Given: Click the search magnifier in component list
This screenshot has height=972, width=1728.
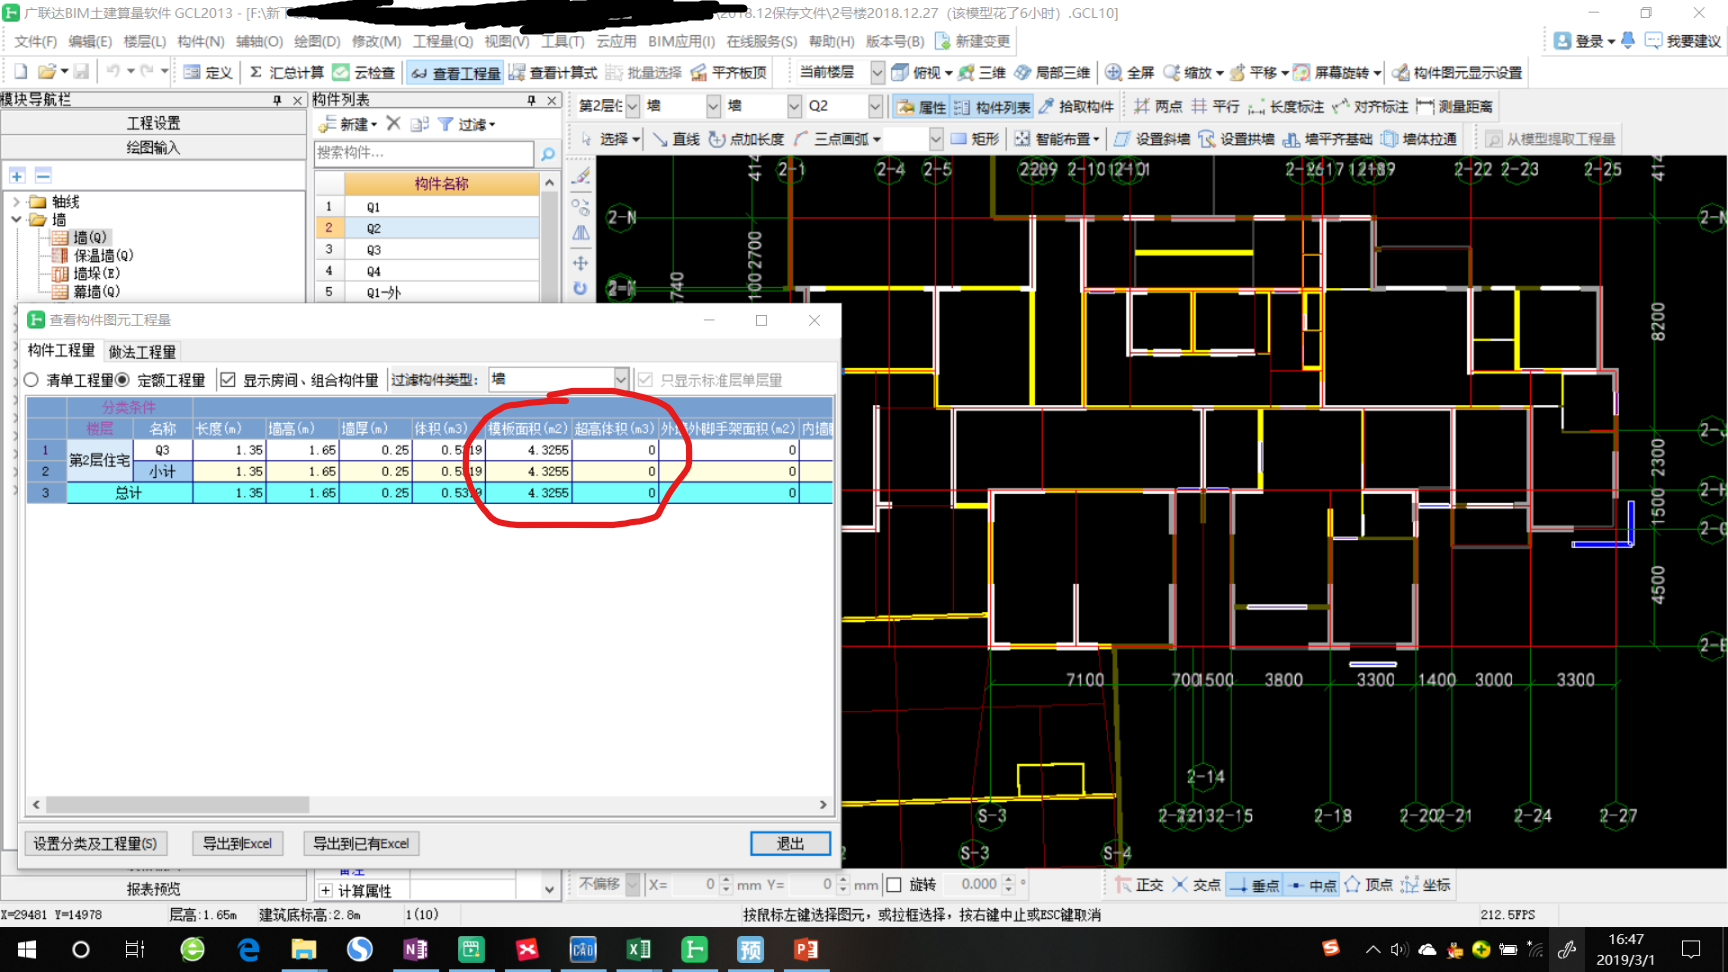Looking at the screenshot, I should coord(548,154).
